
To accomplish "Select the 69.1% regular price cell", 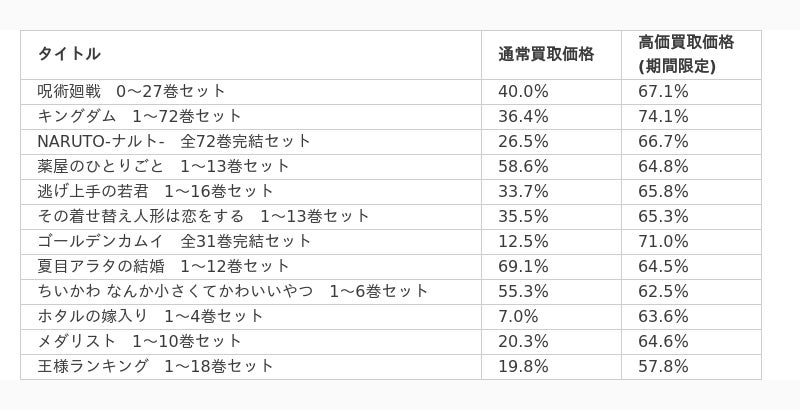I will [523, 266].
